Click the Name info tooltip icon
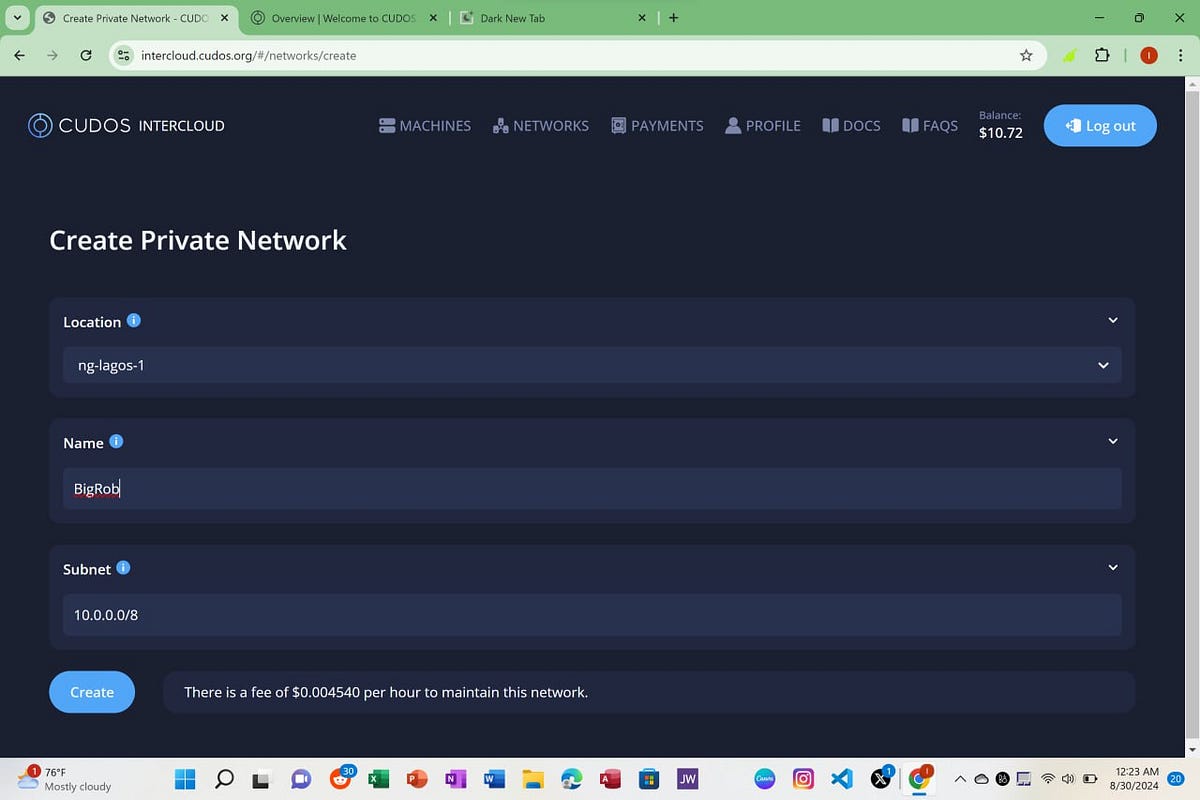This screenshot has height=800, width=1200. point(117,440)
